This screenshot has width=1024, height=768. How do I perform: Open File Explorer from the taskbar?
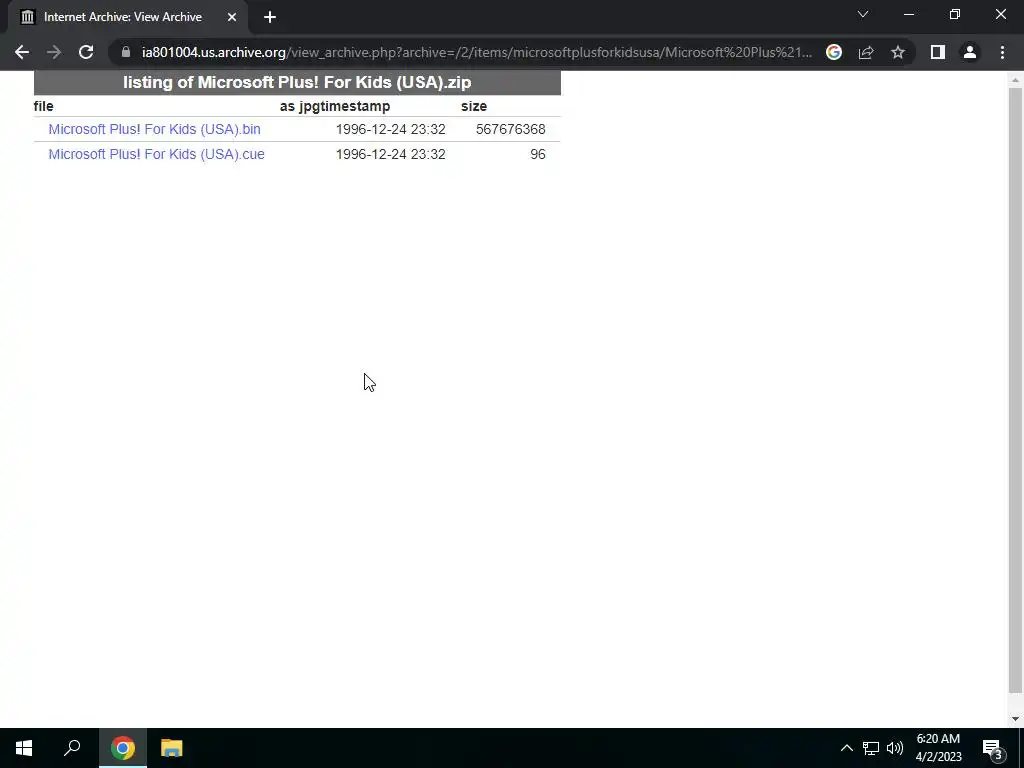click(x=172, y=748)
